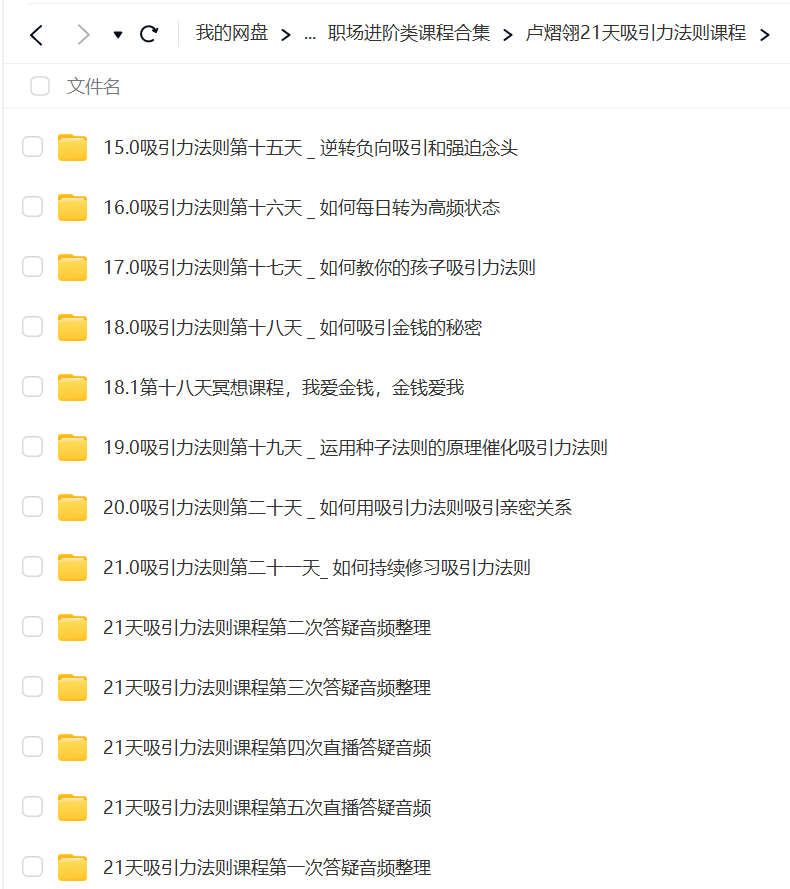Screen dimensions: 790x889
Task: Expand the chevron after 卢熠翎21天吸引力法则课程
Action: 765,35
